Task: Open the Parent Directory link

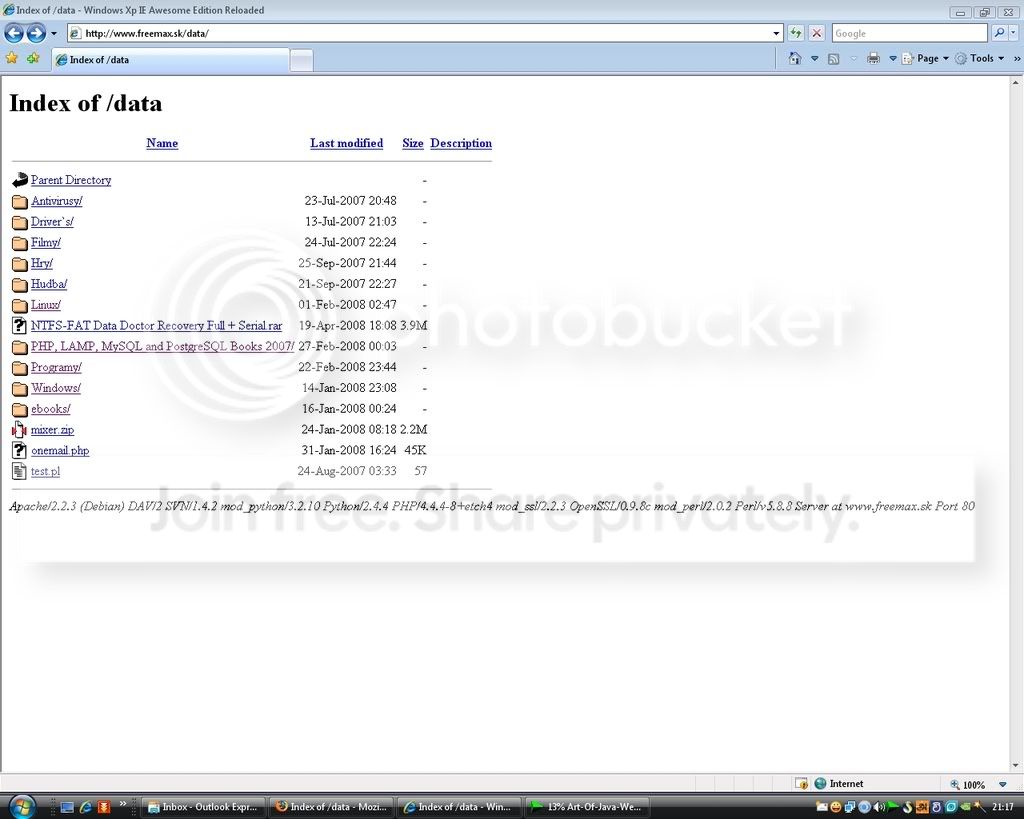Action: click(x=71, y=180)
